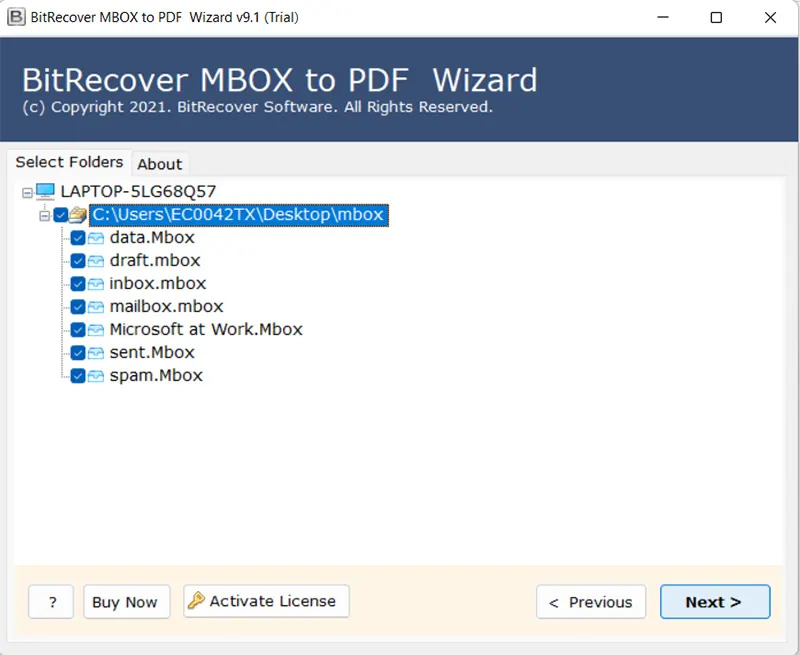Click the BitRecover app icon in title bar
Screen dimensions: 800x655
pos(14,17)
